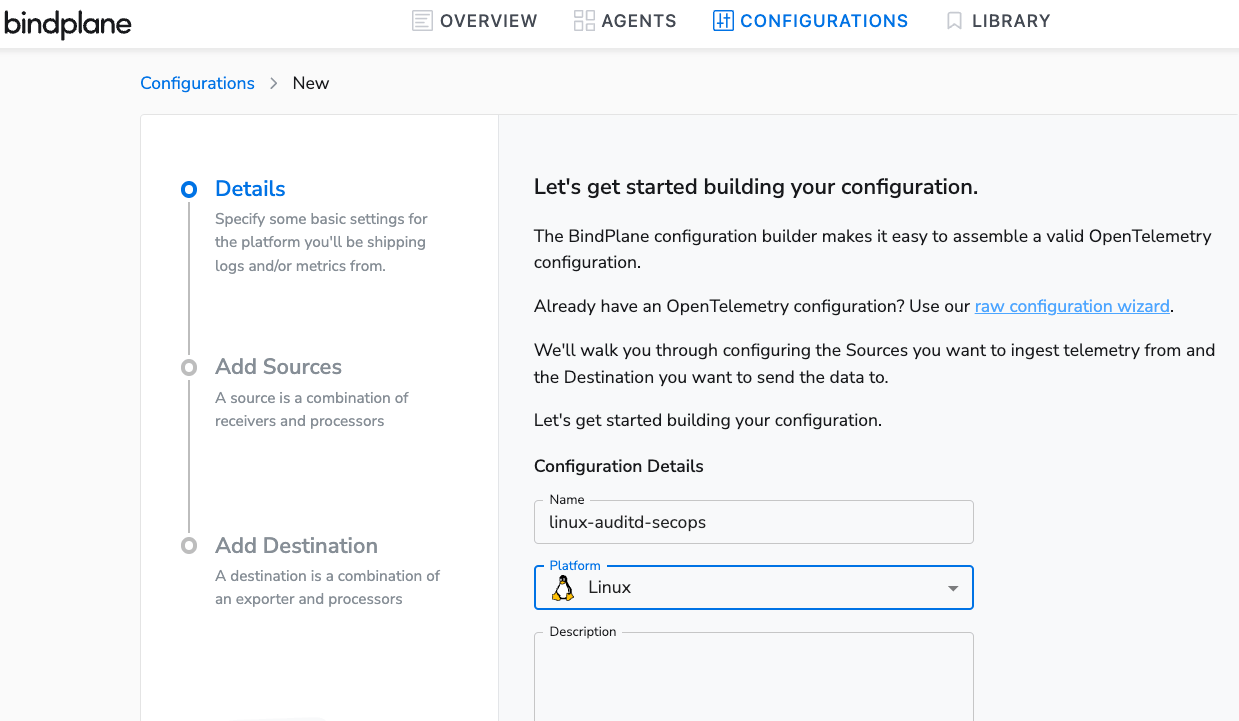Switch to the AGENTS tab
This screenshot has height=721, width=1239.
[625, 21]
